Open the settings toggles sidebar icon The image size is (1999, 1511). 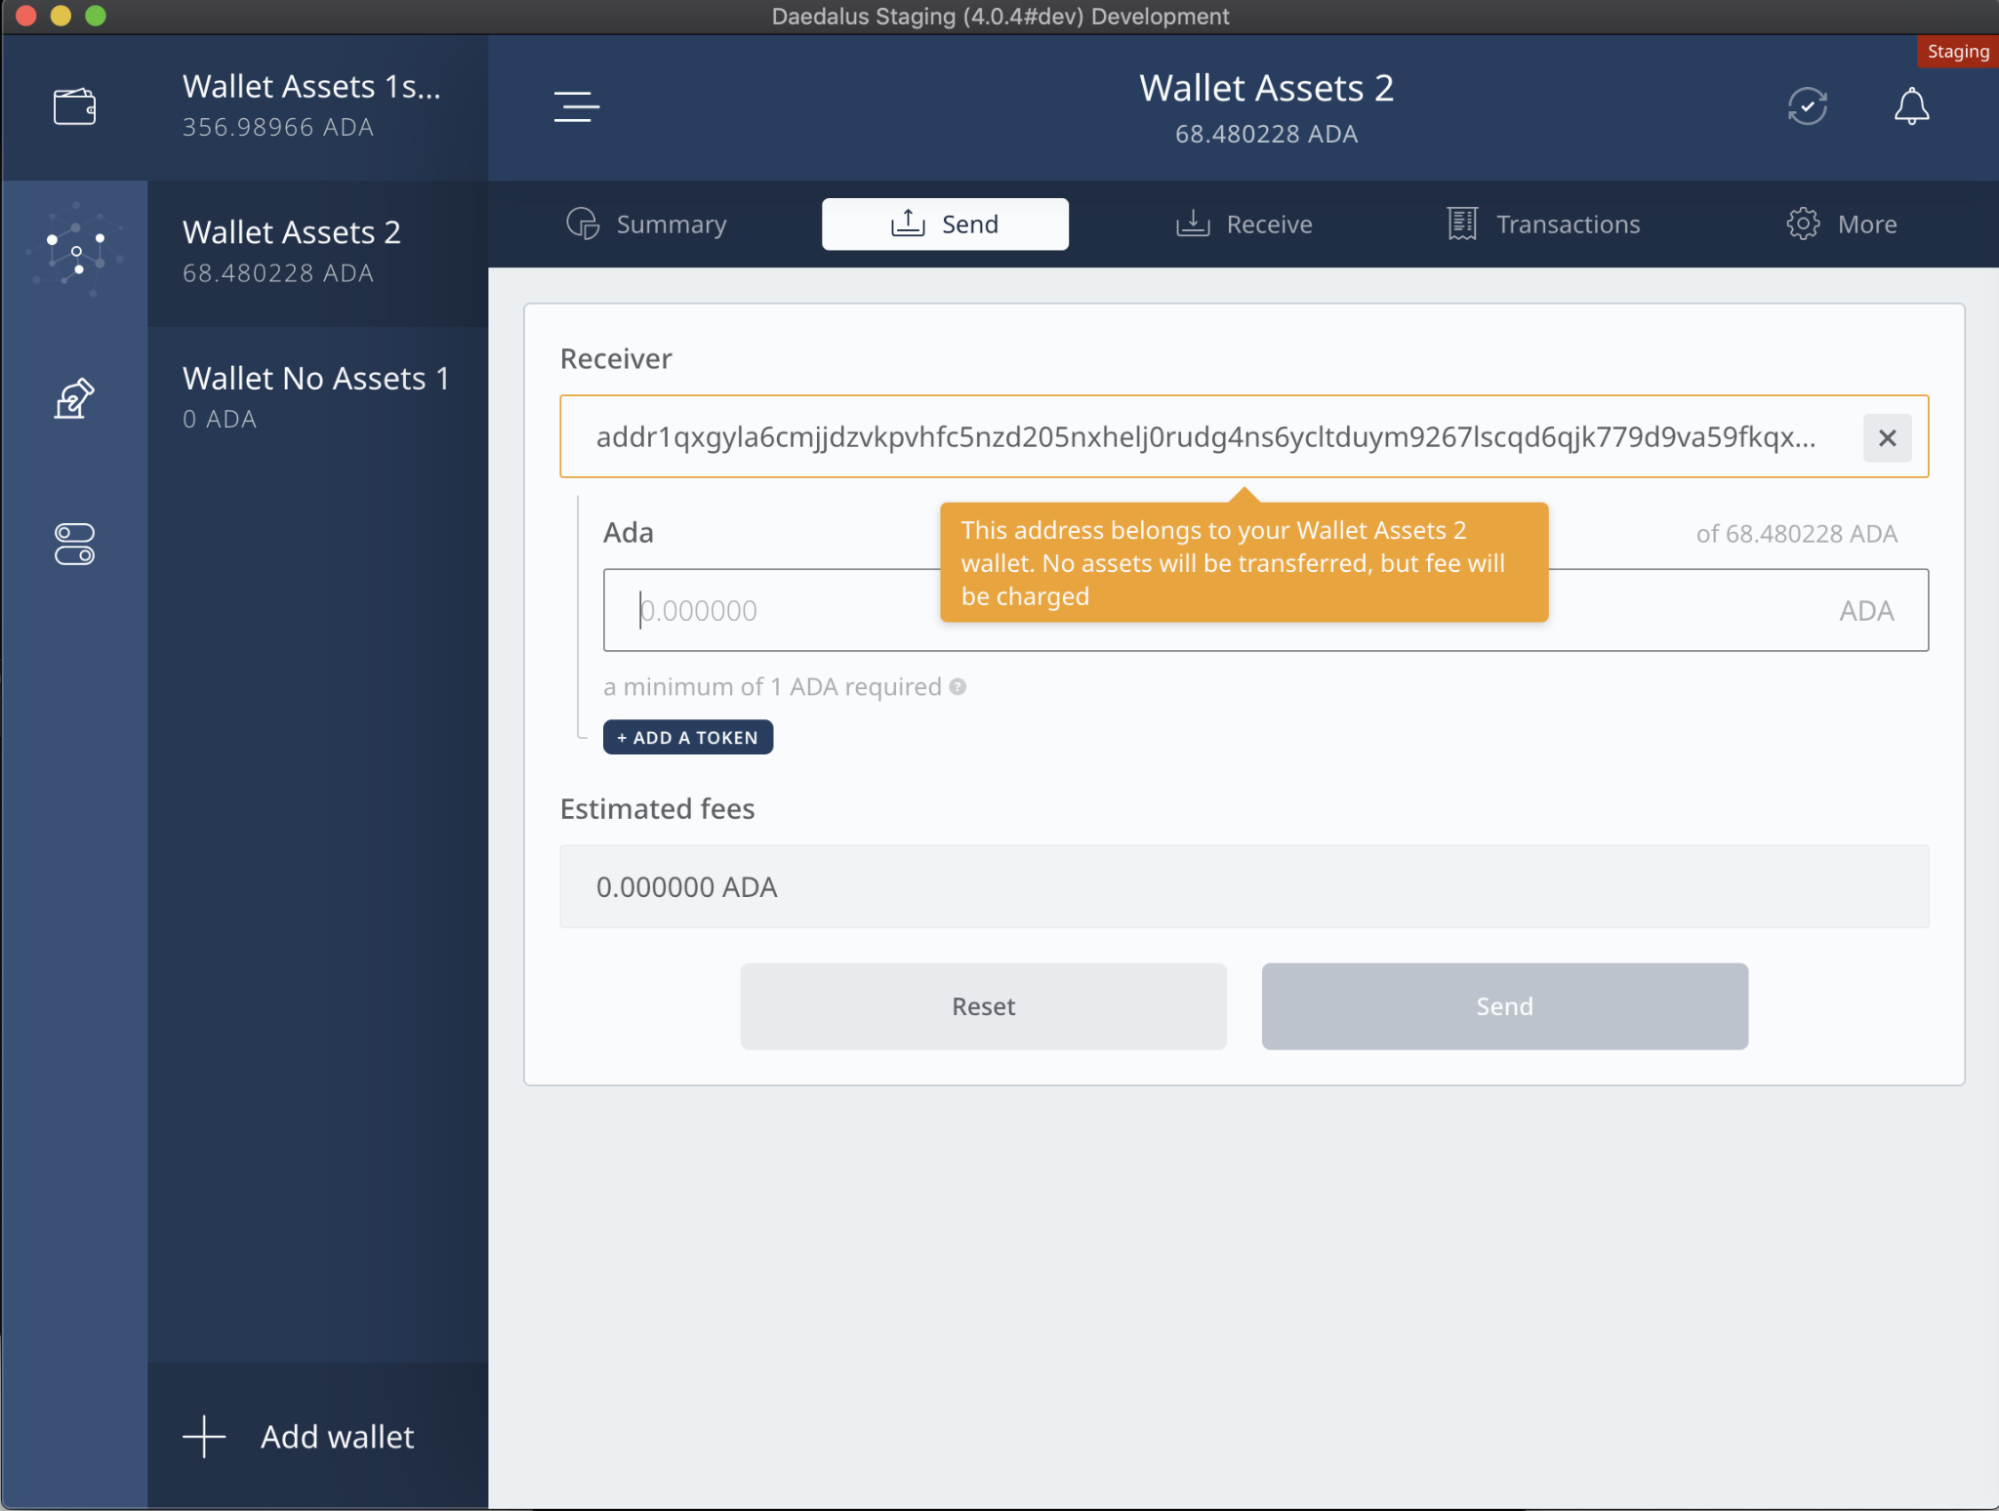(x=74, y=544)
